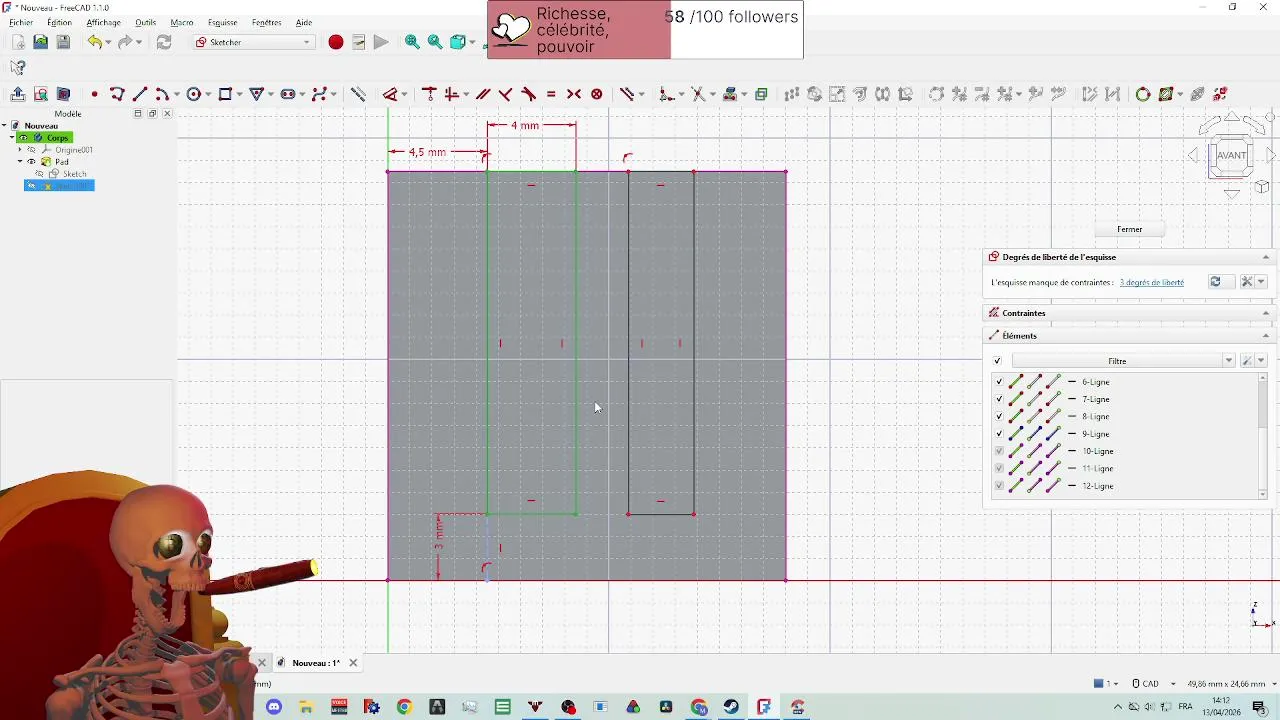
Task: Toggle the 9-Ligne element checkbox
Action: pyautogui.click(x=998, y=434)
